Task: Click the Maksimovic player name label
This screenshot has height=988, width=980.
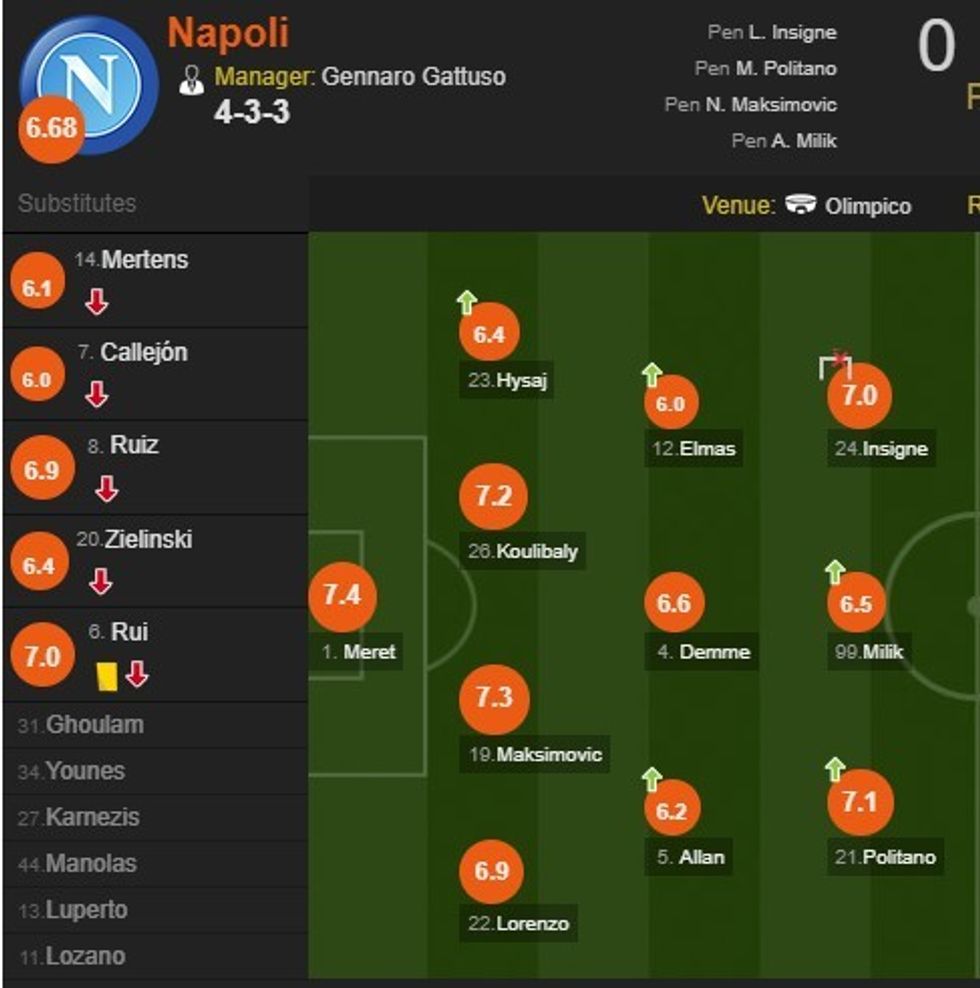Action: click(x=549, y=755)
